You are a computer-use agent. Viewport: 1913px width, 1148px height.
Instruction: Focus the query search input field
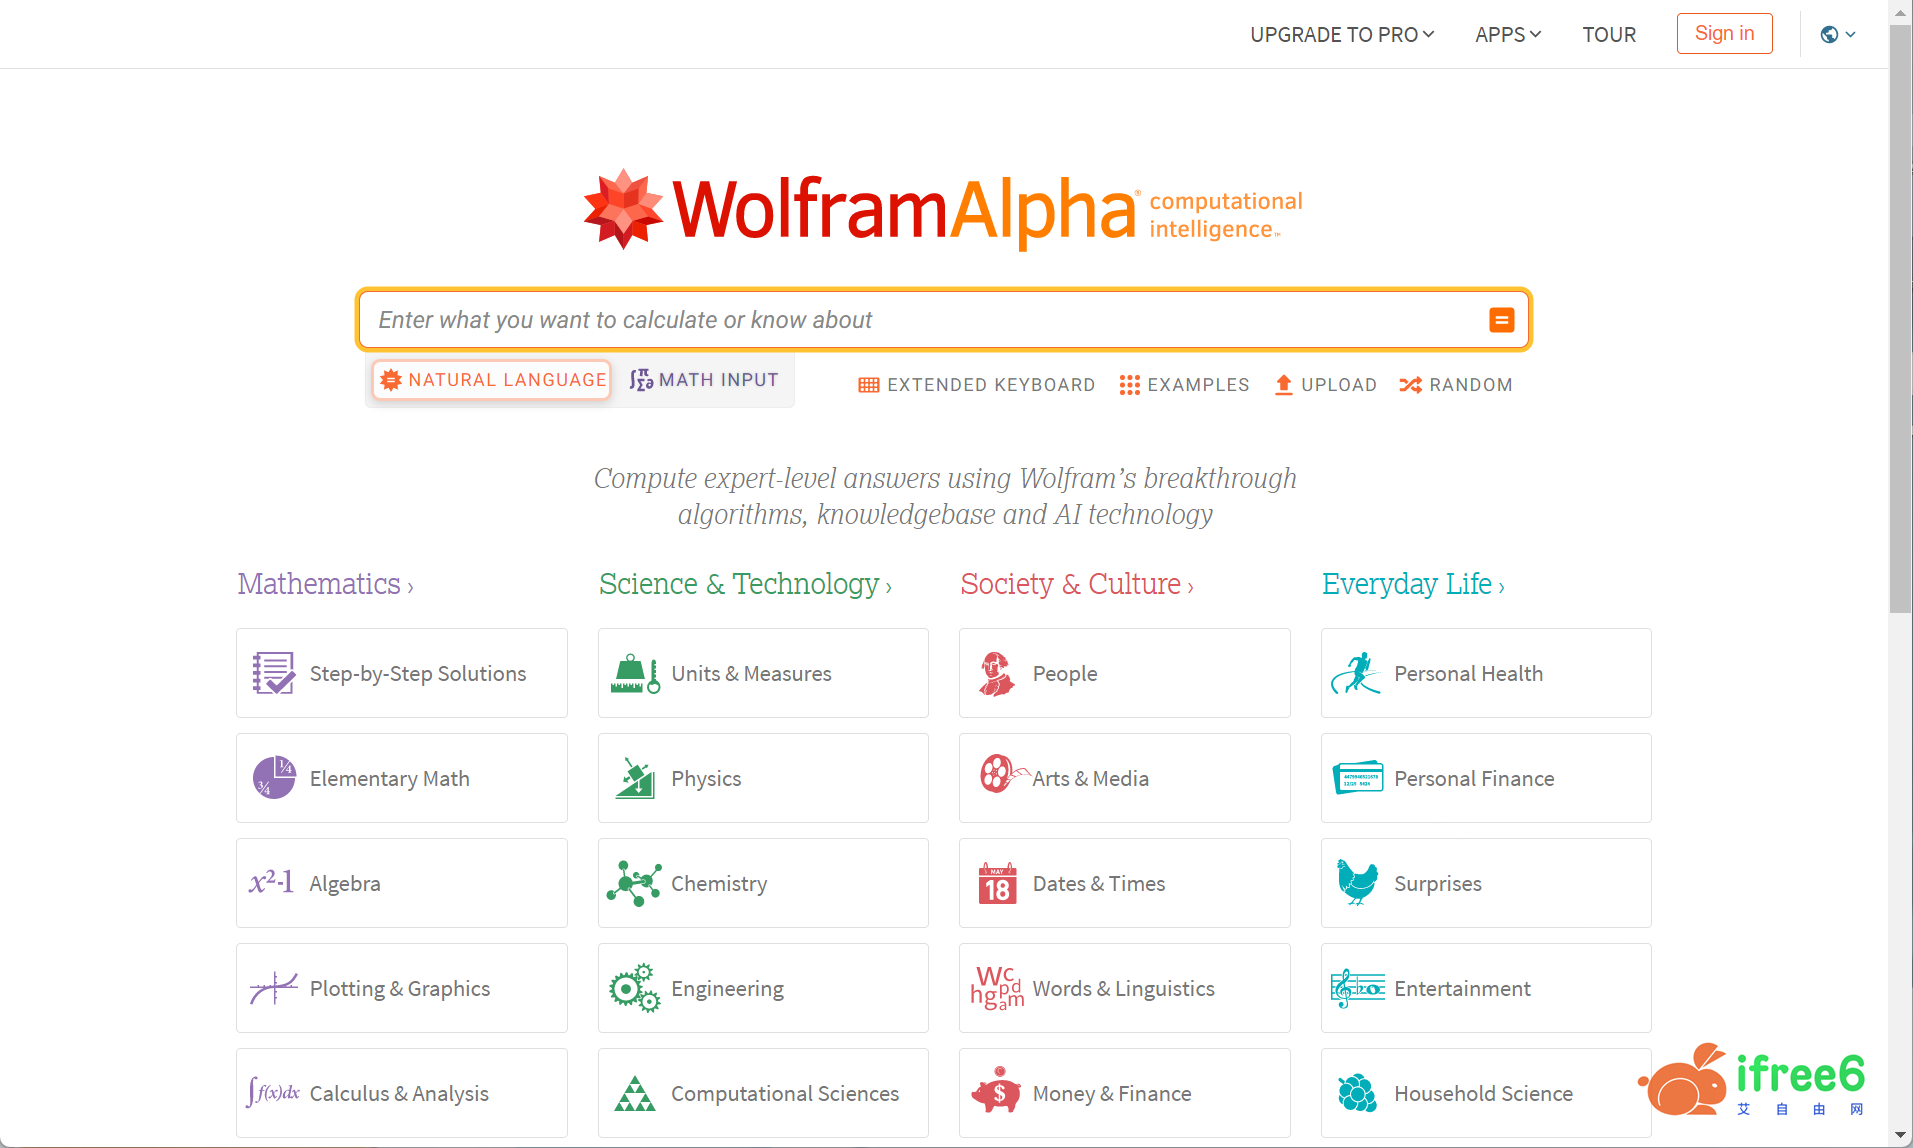920,320
